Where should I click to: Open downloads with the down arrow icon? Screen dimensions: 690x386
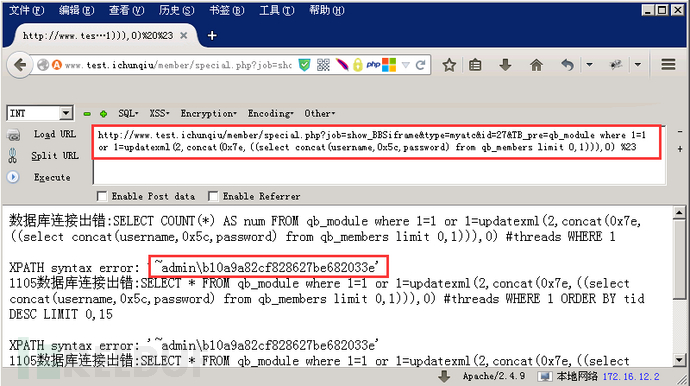pyautogui.click(x=505, y=65)
